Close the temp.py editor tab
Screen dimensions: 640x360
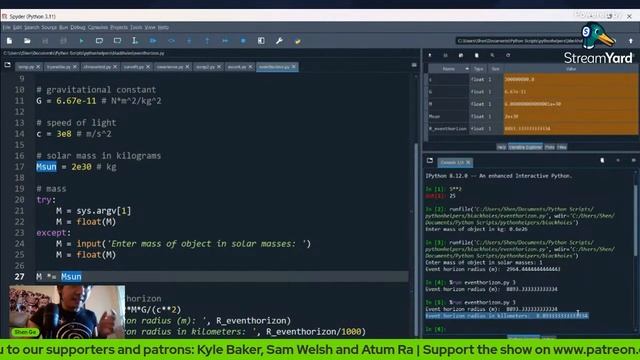pyautogui.click(x=38, y=67)
